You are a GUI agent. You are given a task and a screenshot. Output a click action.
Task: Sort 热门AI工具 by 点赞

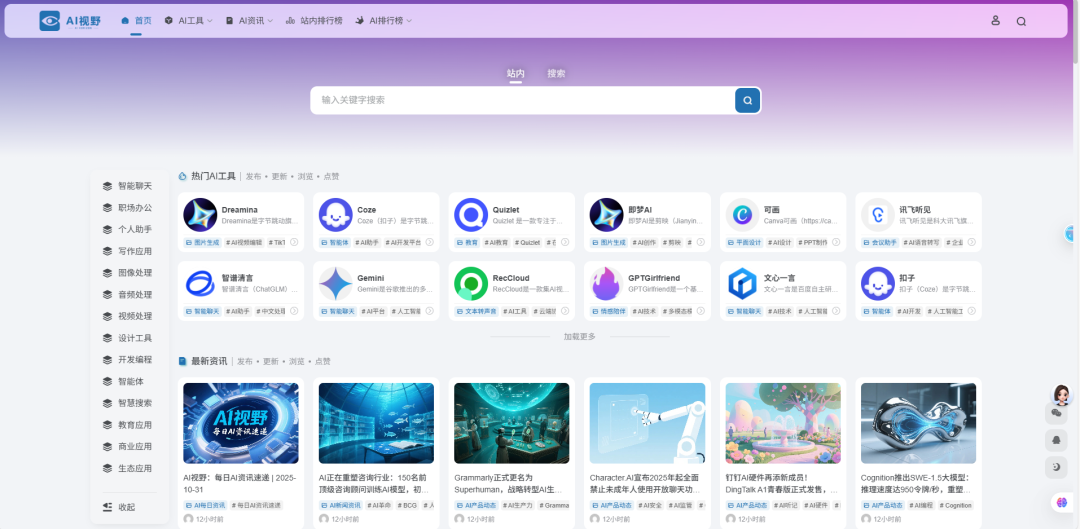point(331,176)
